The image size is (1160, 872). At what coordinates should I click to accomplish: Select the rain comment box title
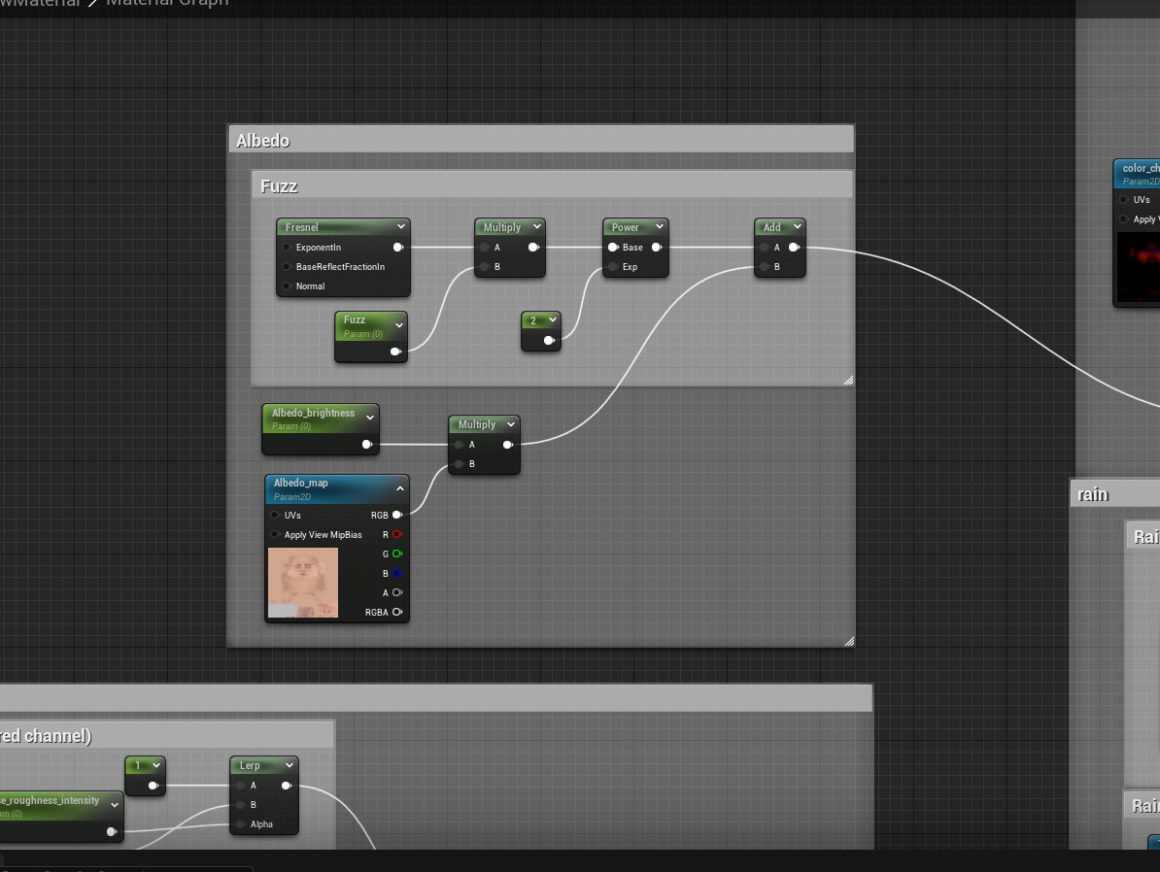pos(1093,494)
